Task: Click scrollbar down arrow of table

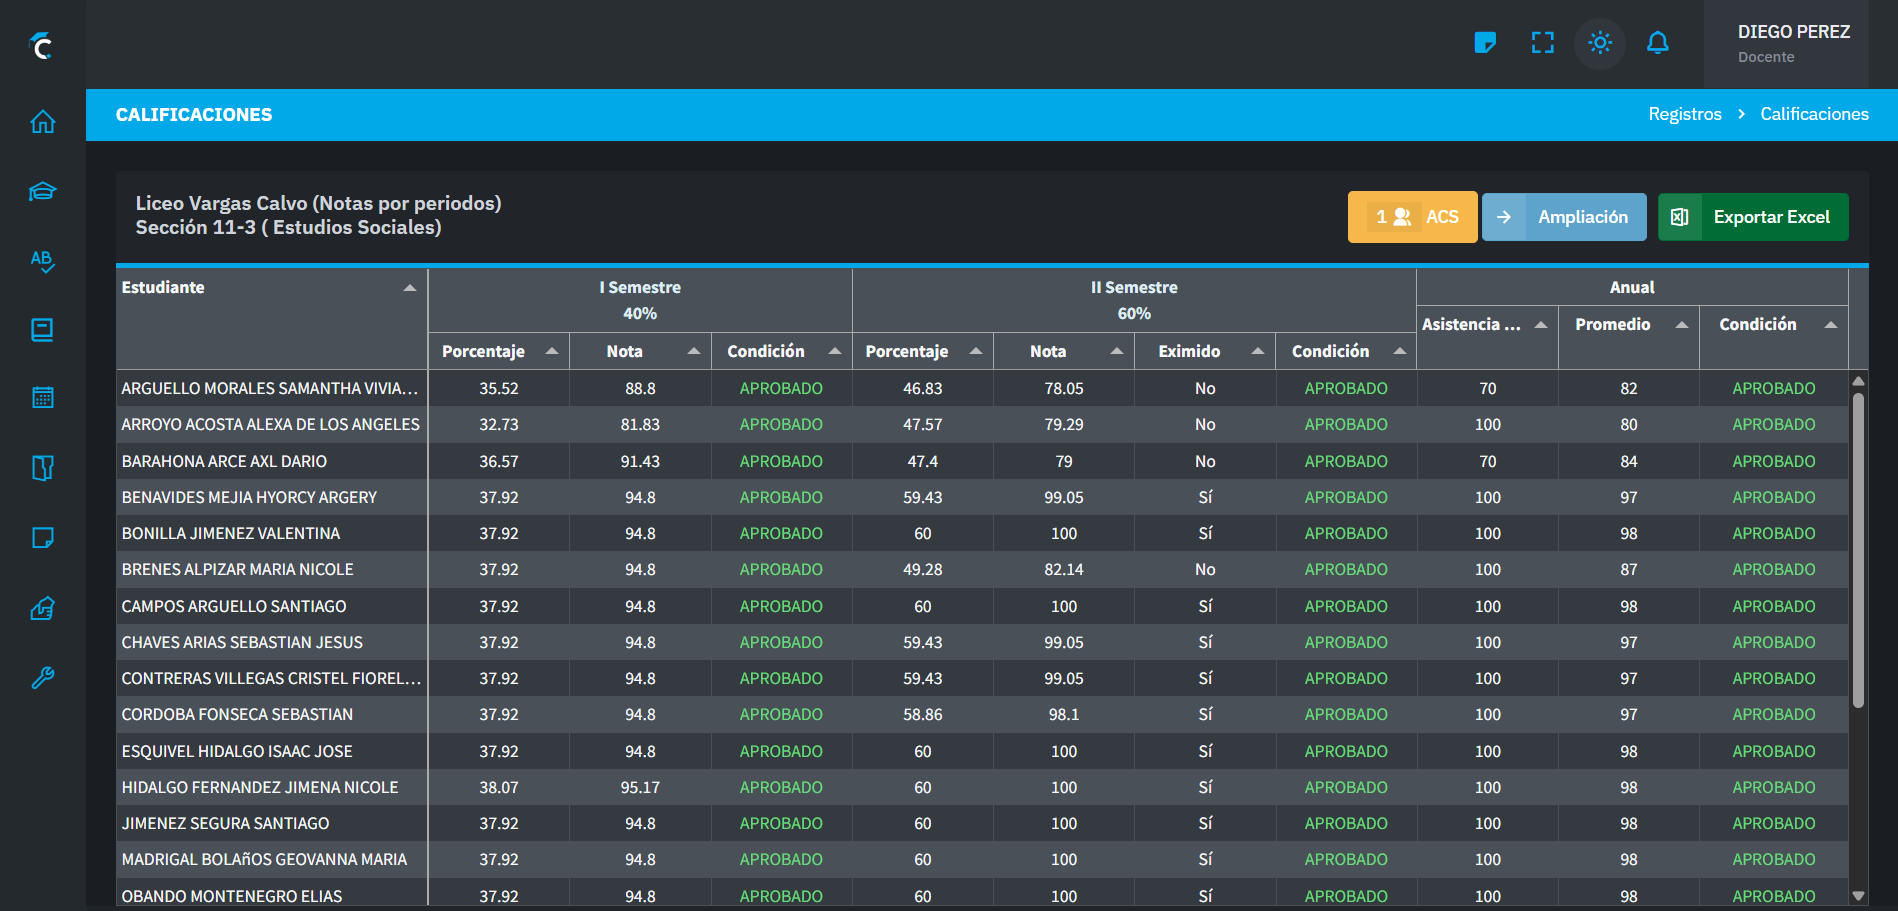Action: 1858,896
